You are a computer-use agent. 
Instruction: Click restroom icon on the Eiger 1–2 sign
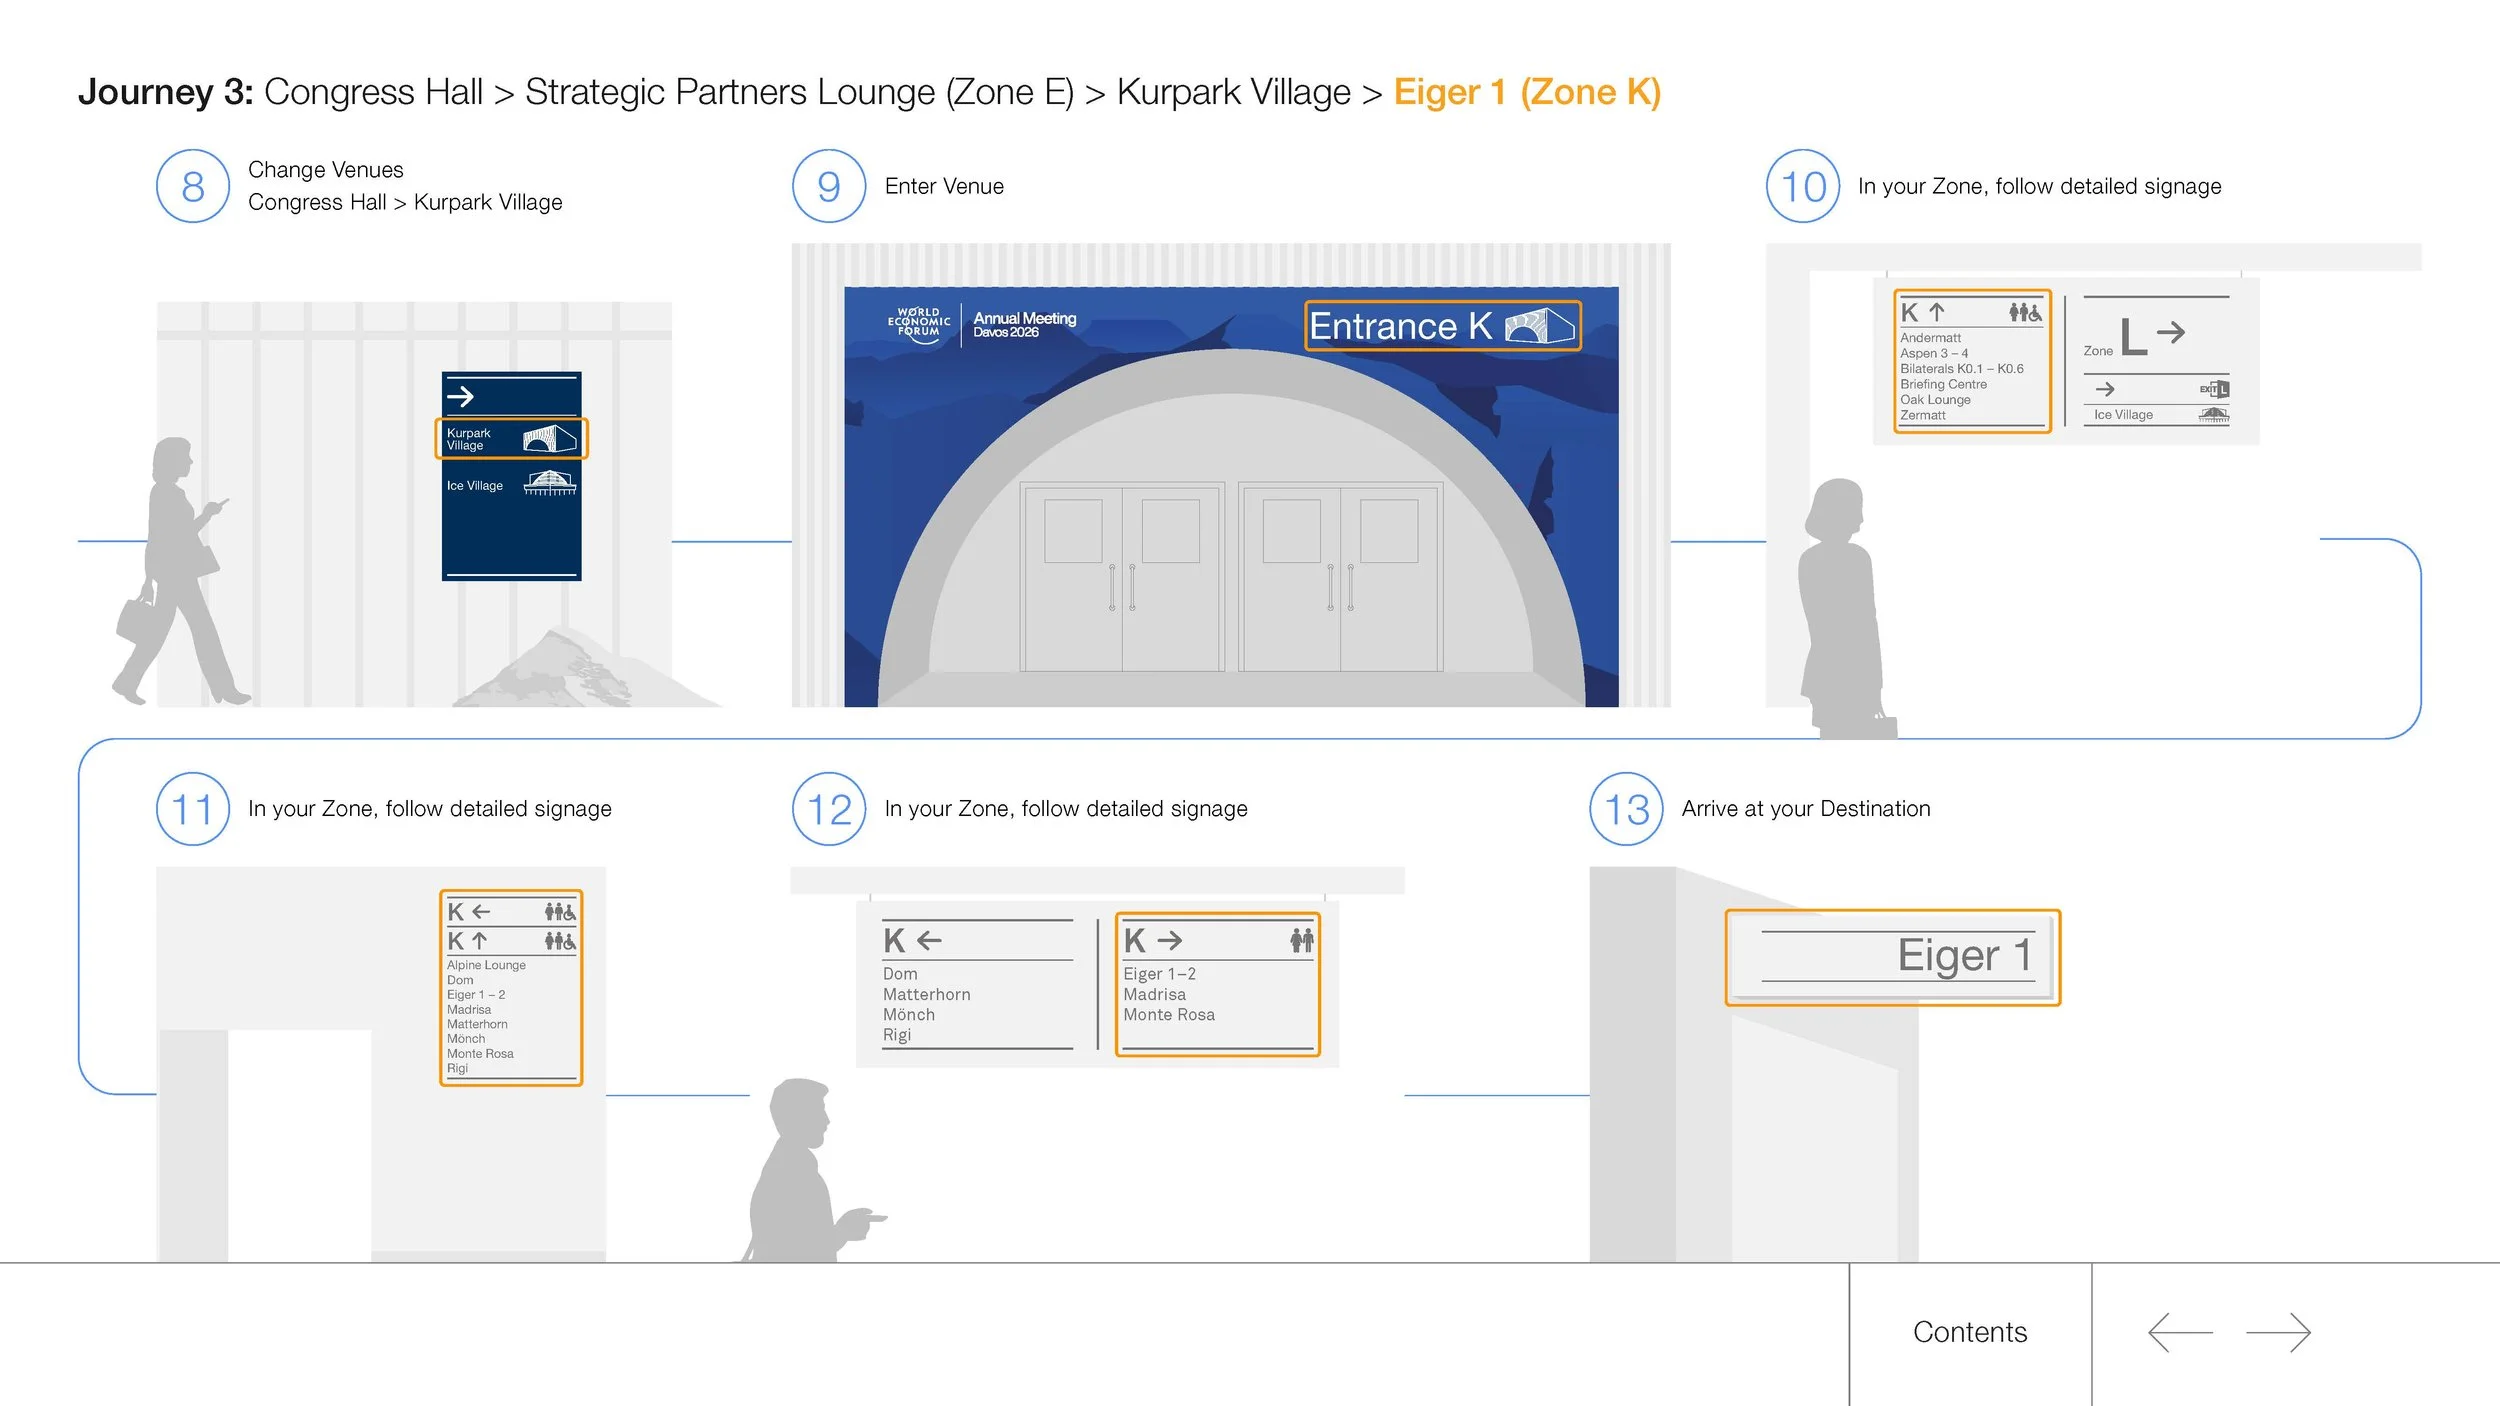[1301, 940]
